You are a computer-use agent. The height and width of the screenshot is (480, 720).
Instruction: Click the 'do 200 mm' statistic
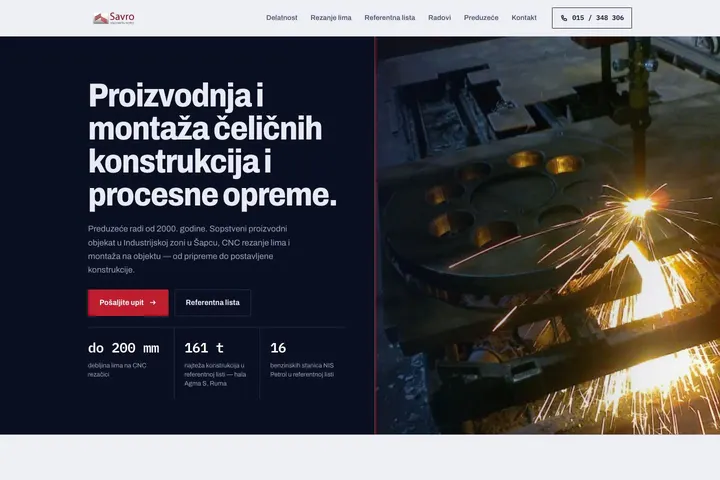tap(124, 348)
